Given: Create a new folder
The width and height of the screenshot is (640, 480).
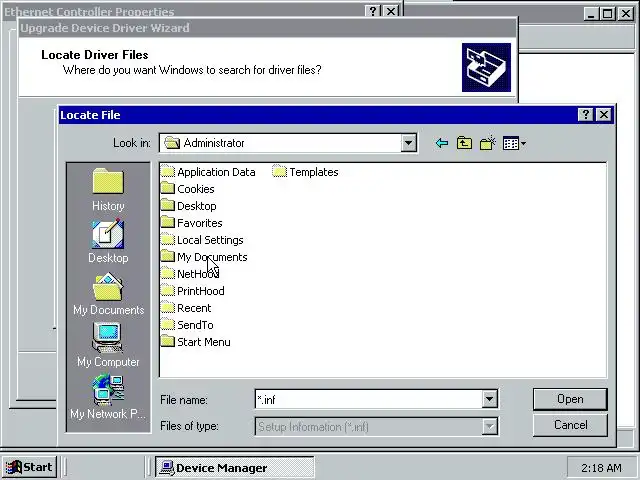Looking at the screenshot, I should pyautogui.click(x=487, y=143).
